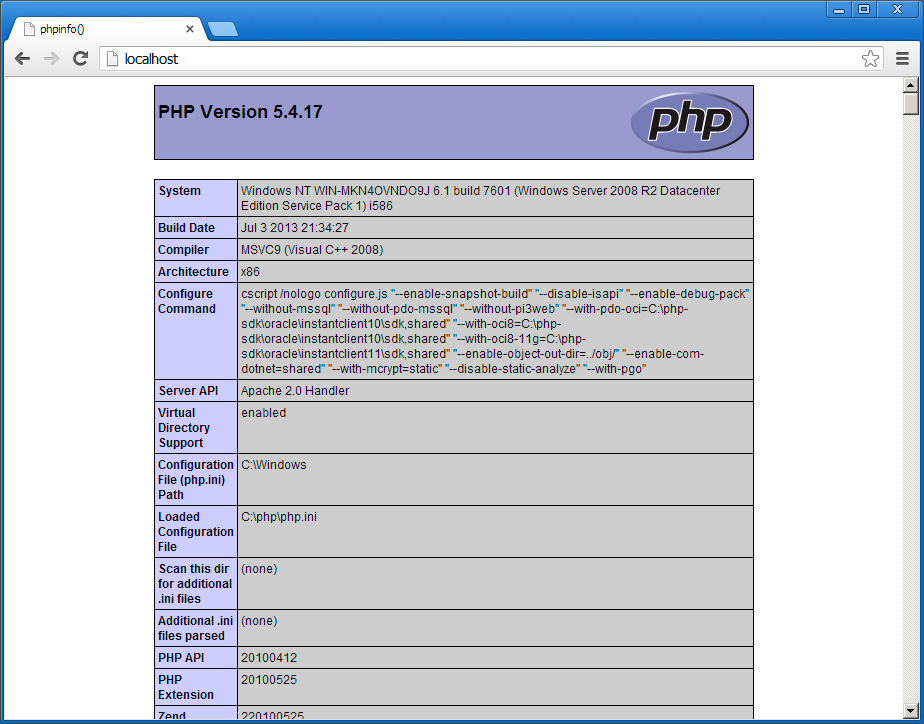Click Configuration File (php.ini) Path label

[x=196, y=480]
